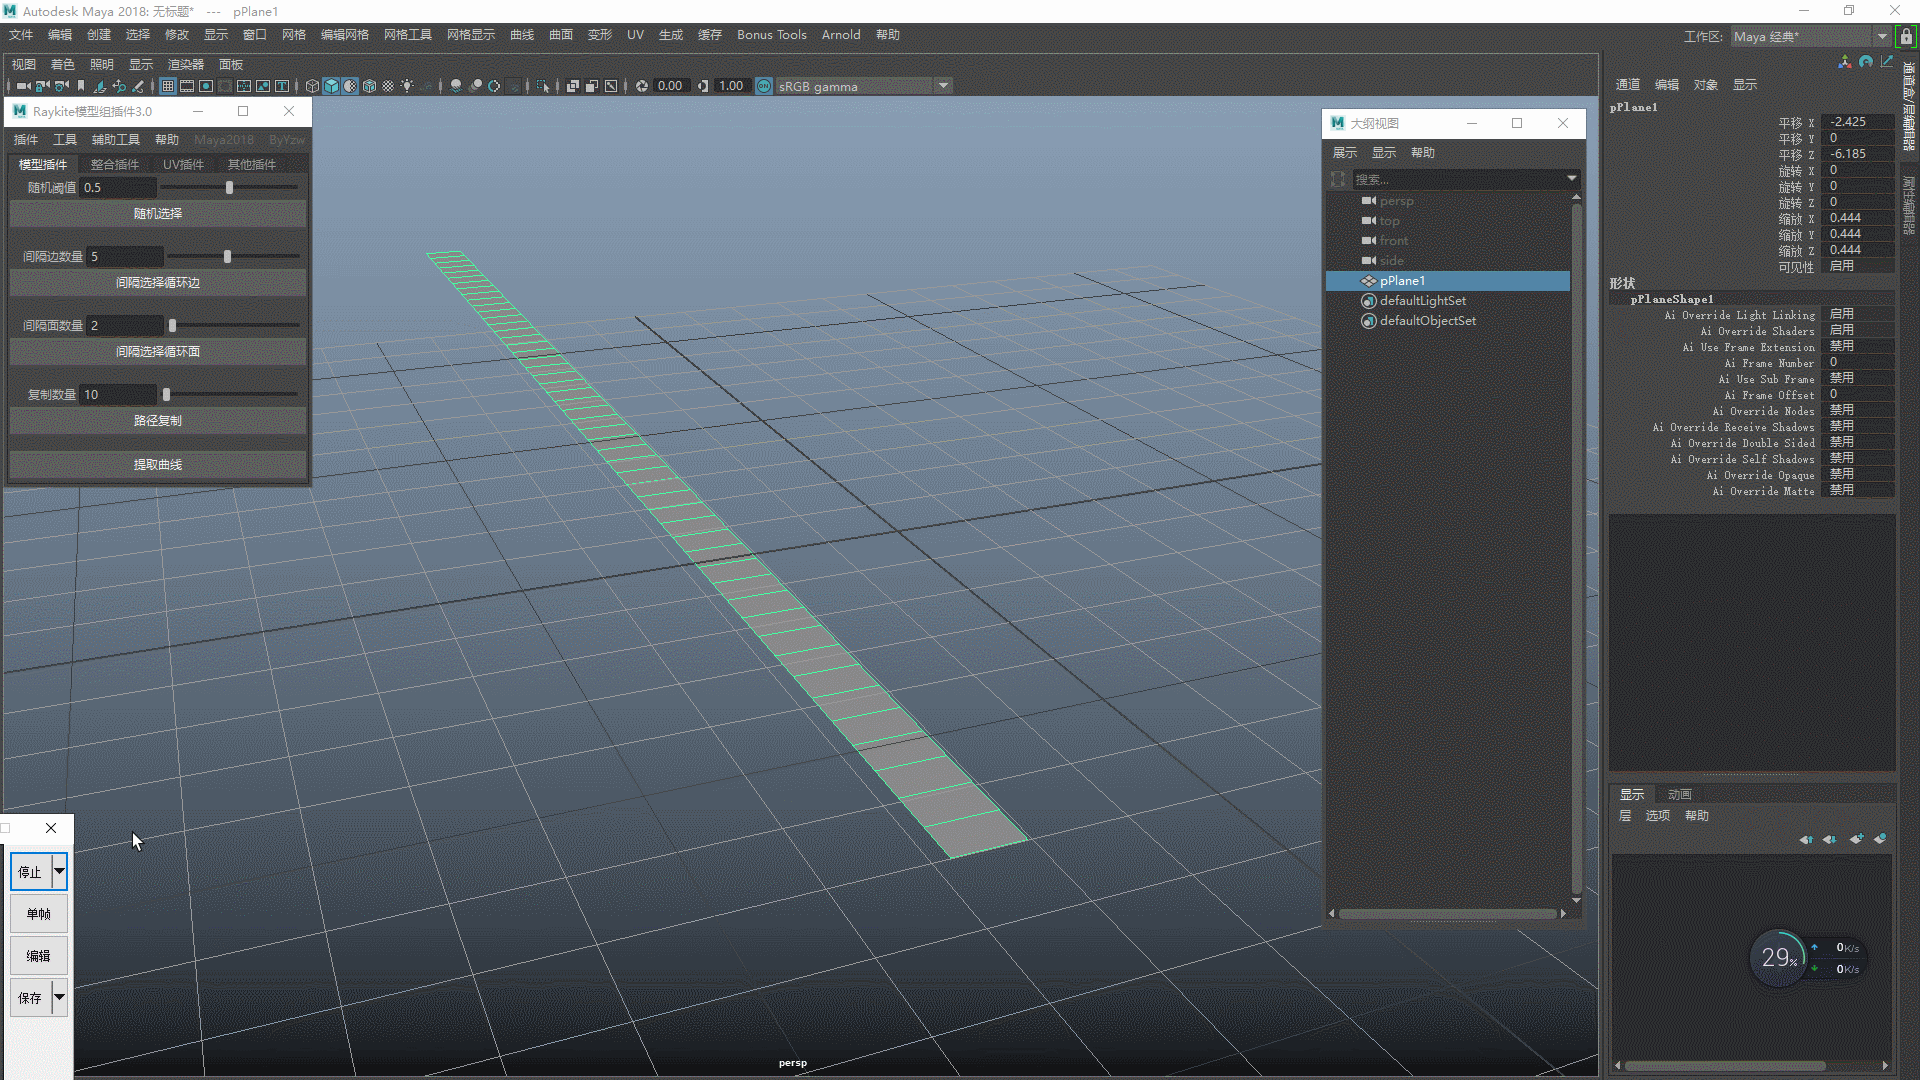Screen dimensions: 1920x1080
Task: Click the persp camera icon in outliner
Action: tap(1369, 200)
